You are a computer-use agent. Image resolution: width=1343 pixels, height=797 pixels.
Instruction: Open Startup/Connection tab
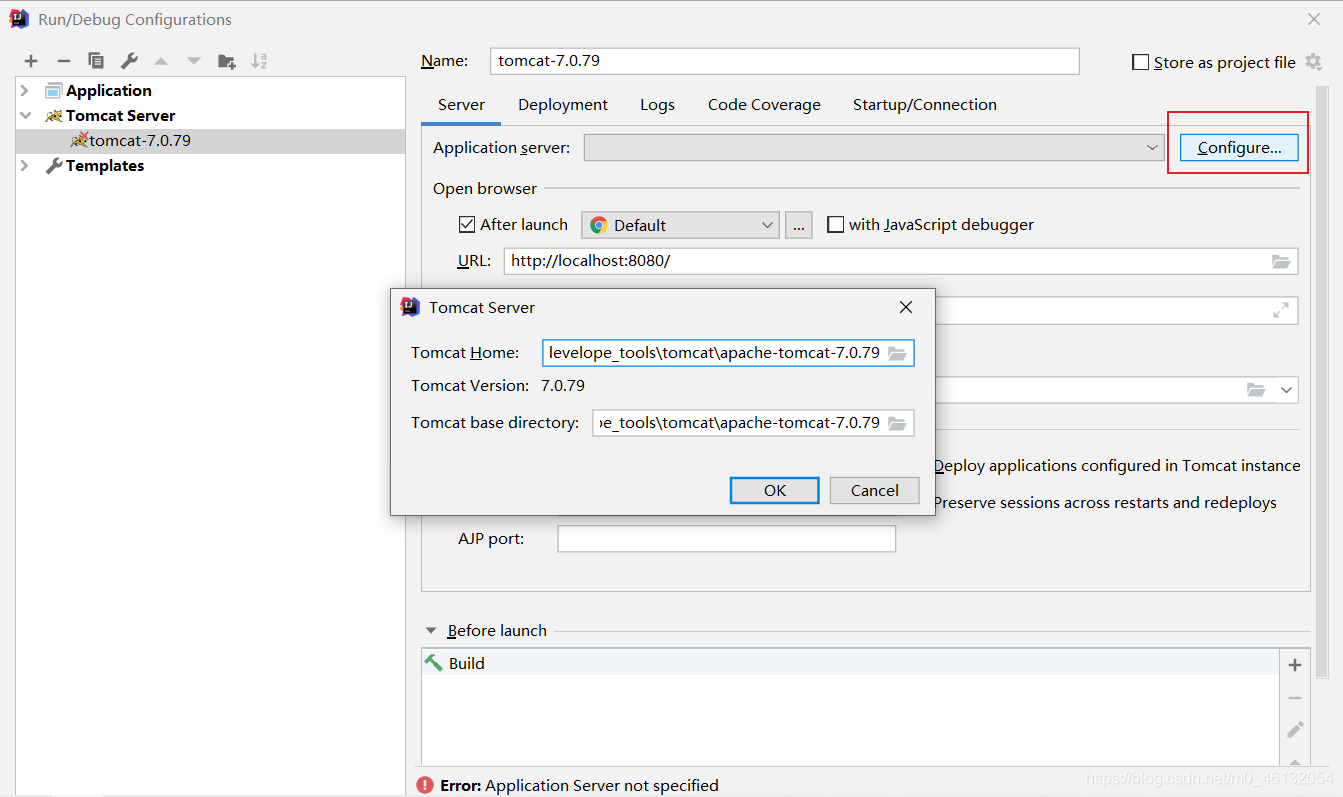coord(925,105)
